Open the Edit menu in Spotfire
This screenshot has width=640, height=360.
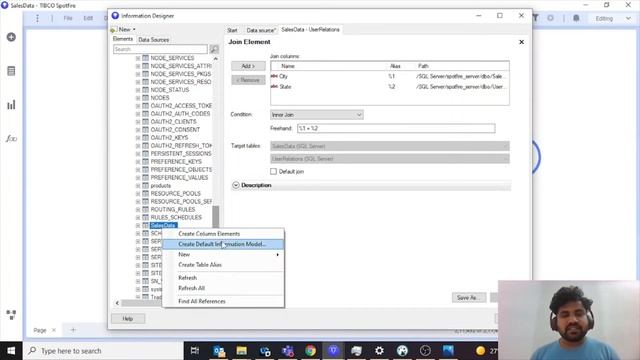(88, 18)
